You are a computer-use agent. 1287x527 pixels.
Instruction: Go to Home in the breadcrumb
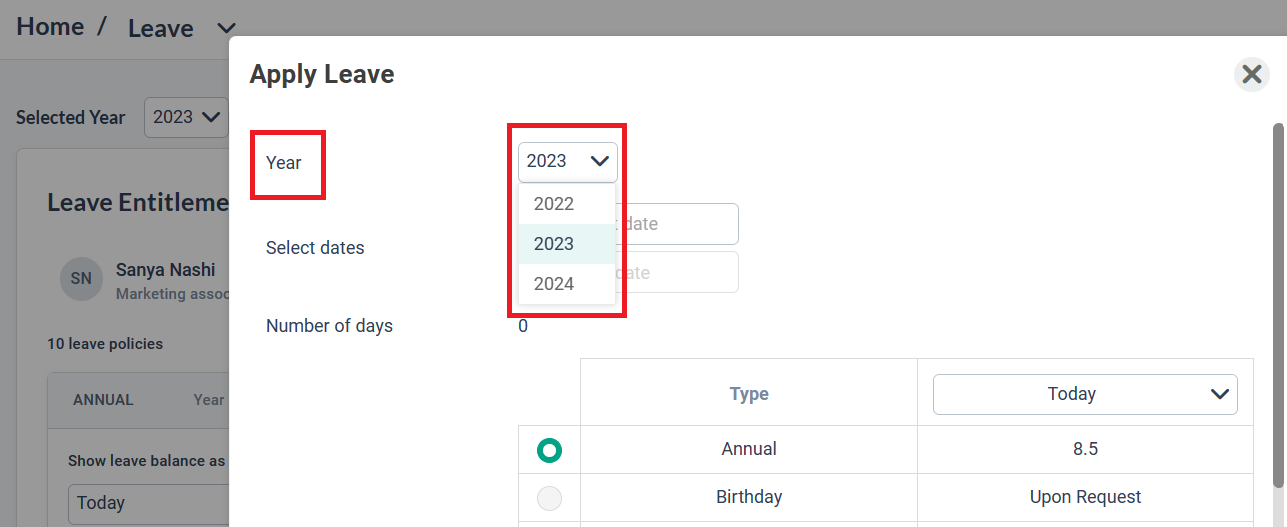[x=50, y=27]
